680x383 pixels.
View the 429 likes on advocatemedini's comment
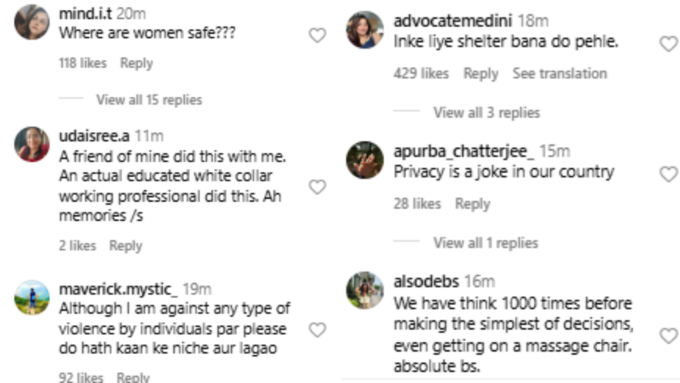click(421, 74)
